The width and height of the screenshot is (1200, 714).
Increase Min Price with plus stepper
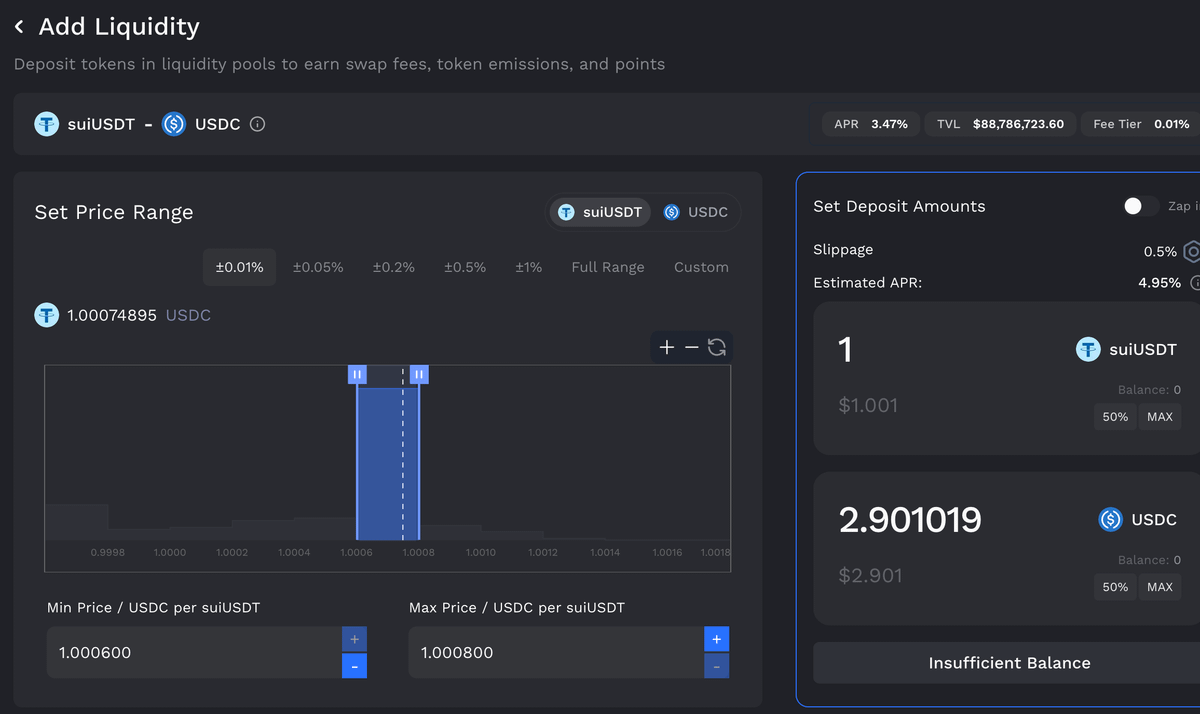pyautogui.click(x=355, y=639)
